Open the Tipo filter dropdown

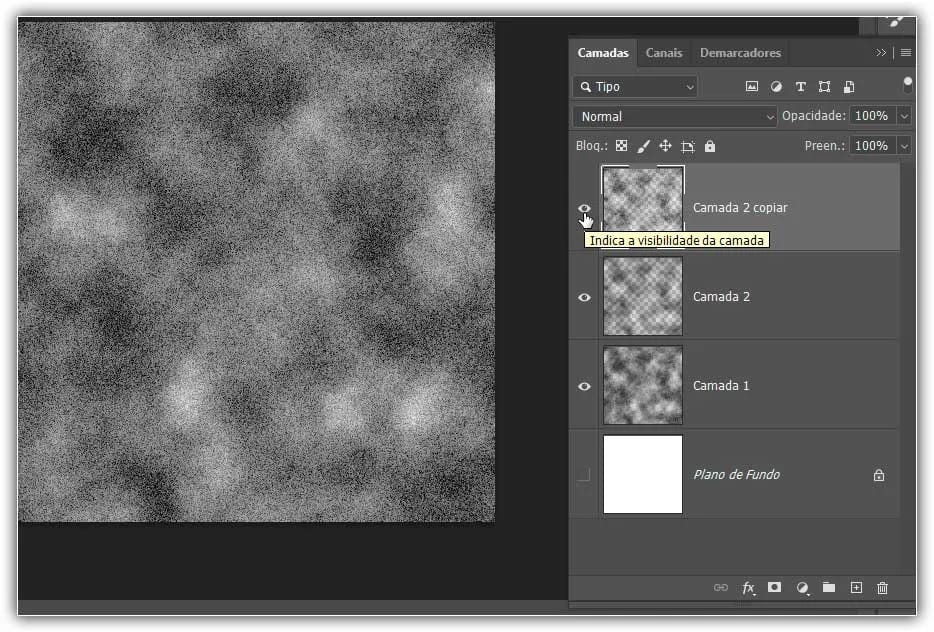click(635, 87)
